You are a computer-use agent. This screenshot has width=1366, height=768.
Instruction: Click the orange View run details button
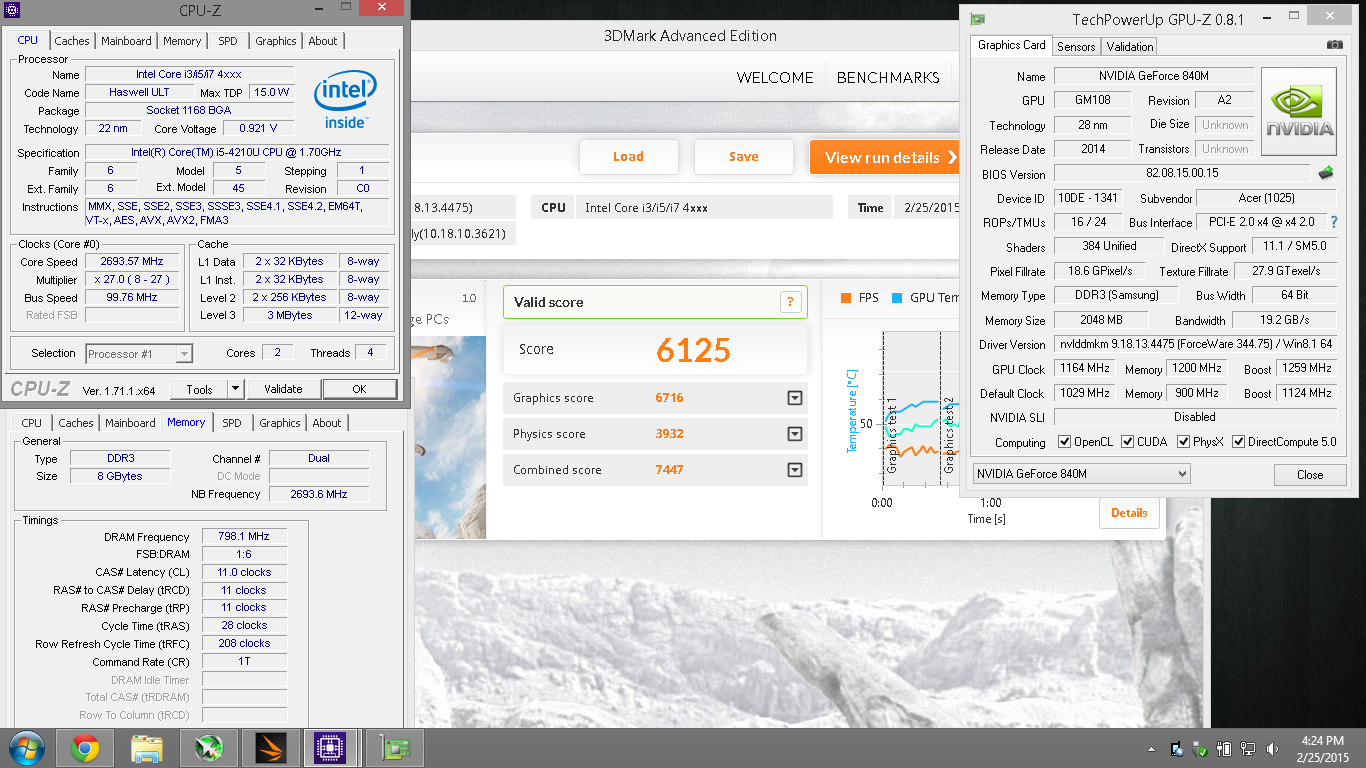click(885, 157)
